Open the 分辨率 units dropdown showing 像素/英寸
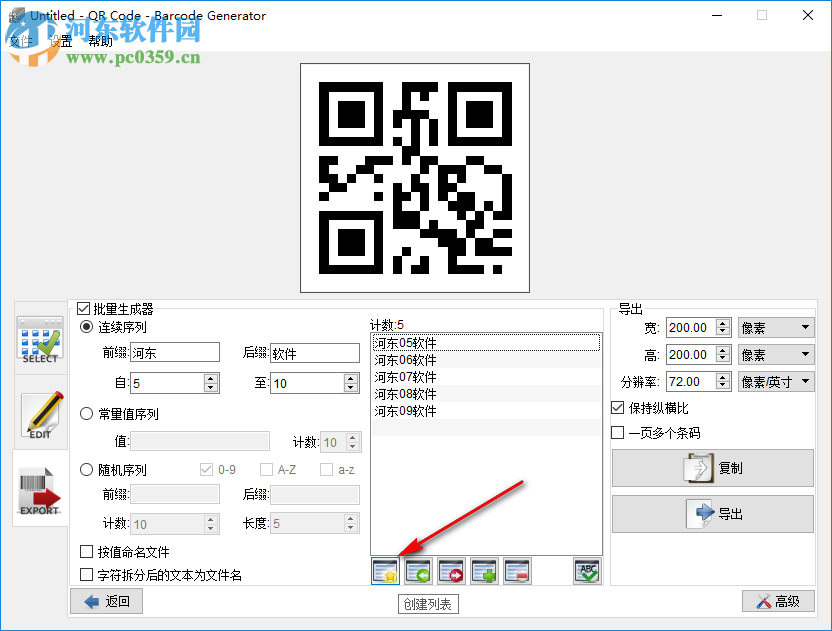 (x=776, y=381)
